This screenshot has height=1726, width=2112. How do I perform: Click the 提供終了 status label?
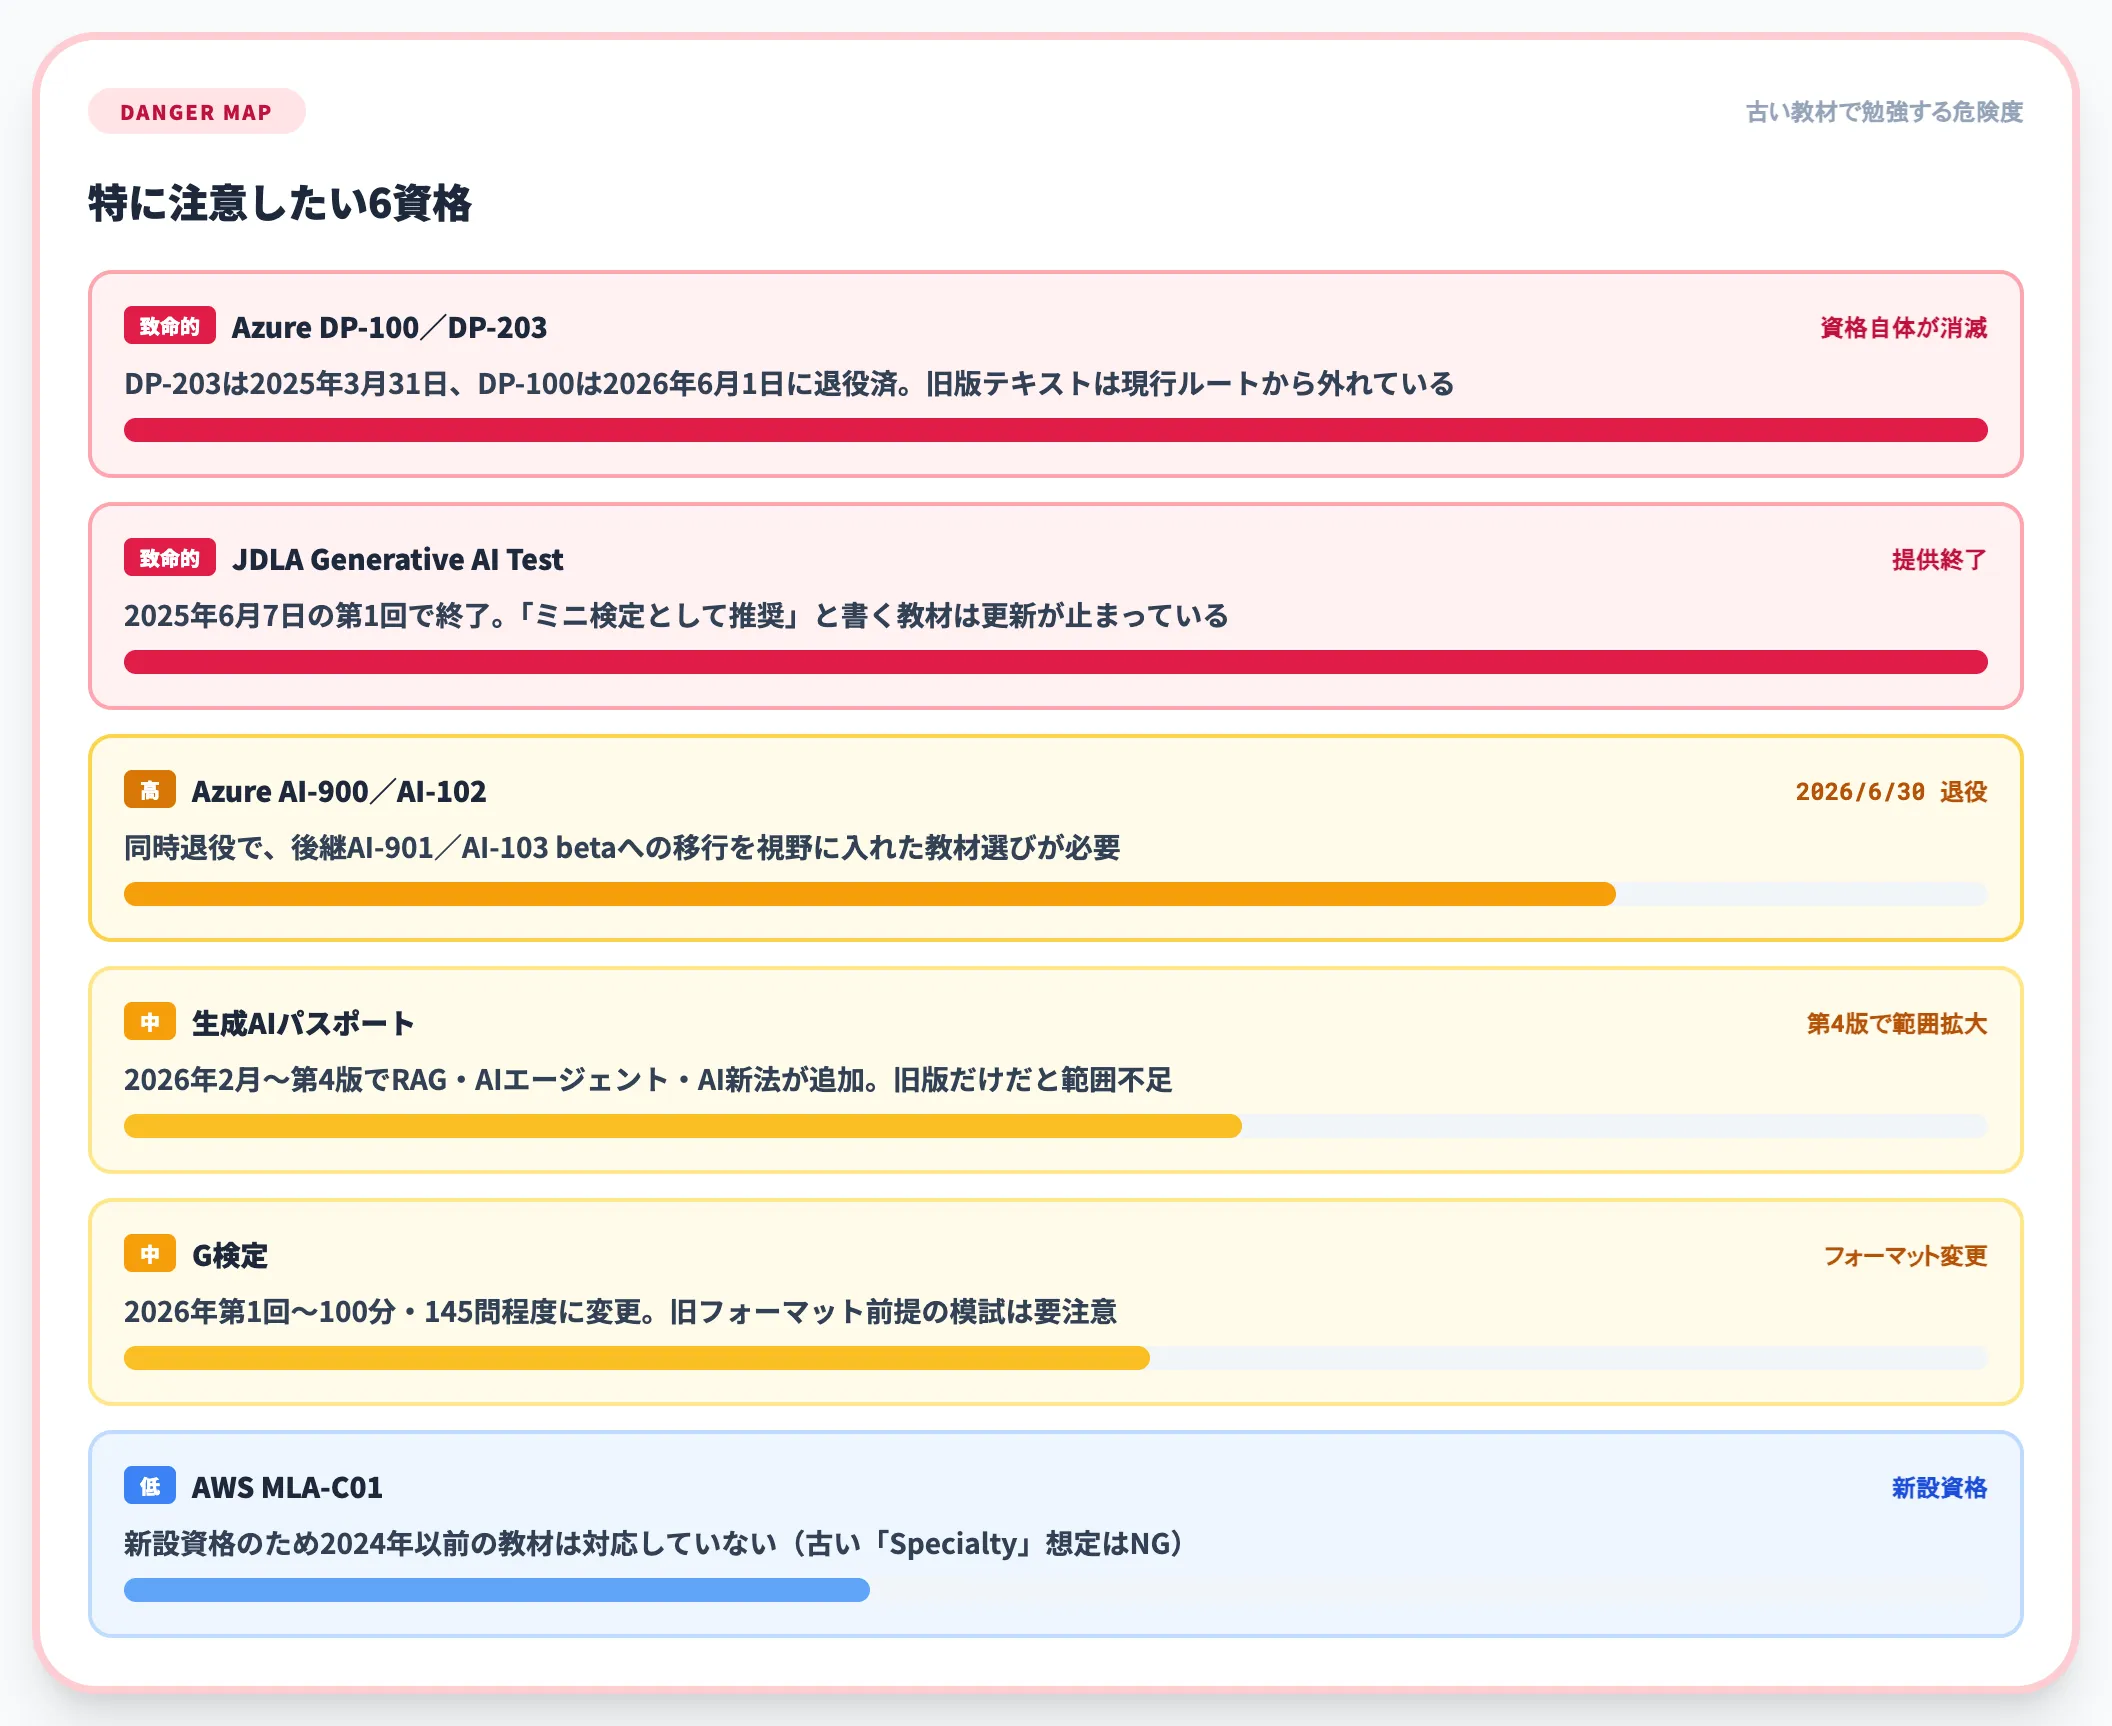tap(1940, 559)
